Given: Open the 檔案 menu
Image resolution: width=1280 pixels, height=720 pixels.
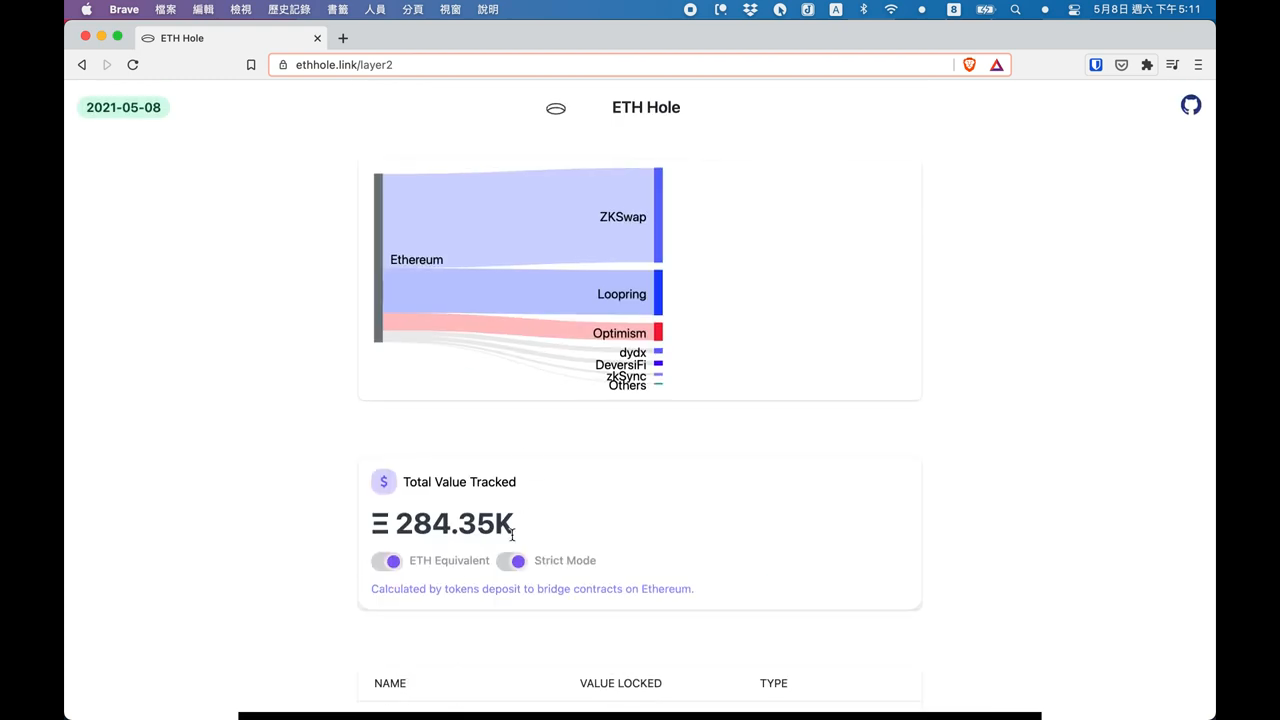Looking at the screenshot, I should (165, 9).
